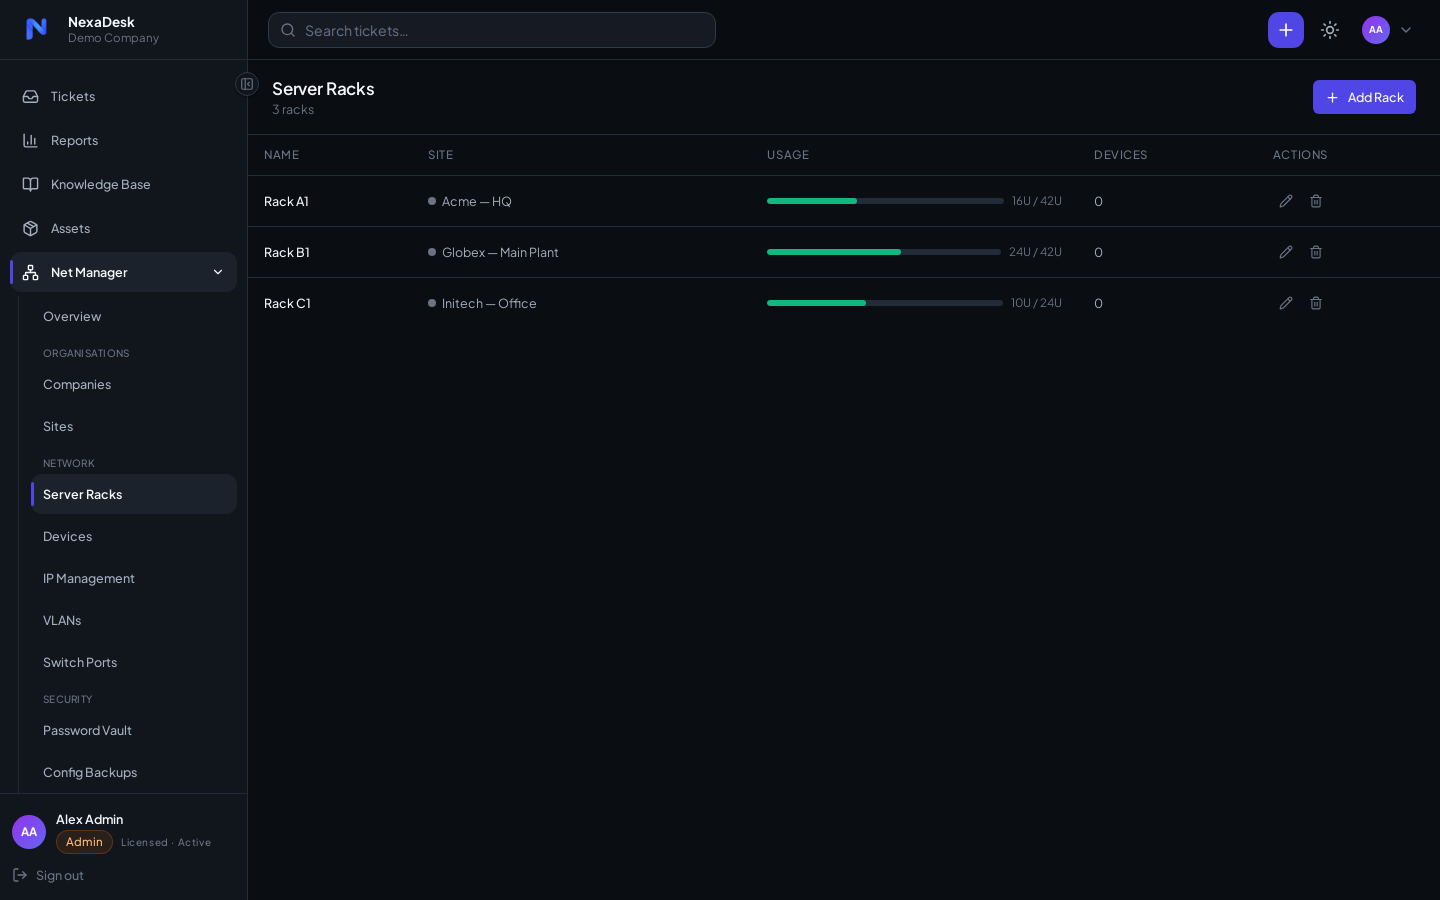Open Reports in the sidebar
1440x900 pixels.
pyautogui.click(x=124, y=141)
